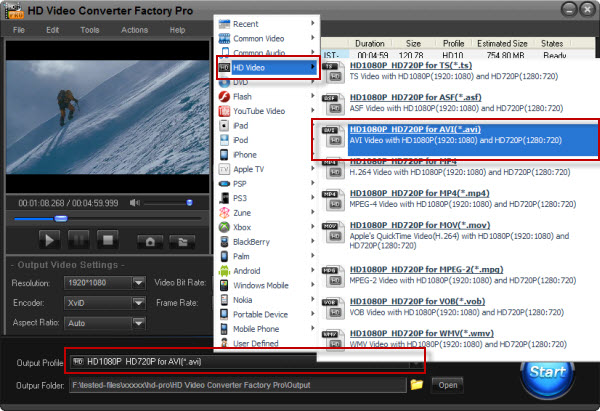Viewport: 600px width, 411px height.
Task: Click the iPod category icon
Action: tap(224, 140)
